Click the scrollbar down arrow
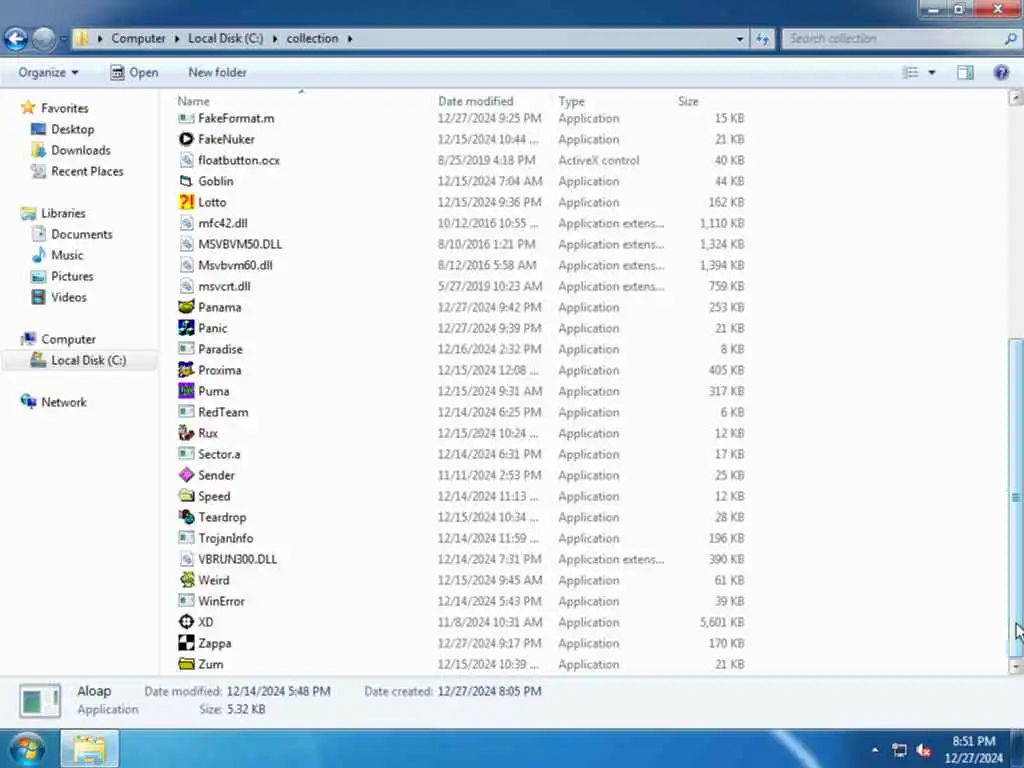Screen dimensions: 1024x768 1016,667
